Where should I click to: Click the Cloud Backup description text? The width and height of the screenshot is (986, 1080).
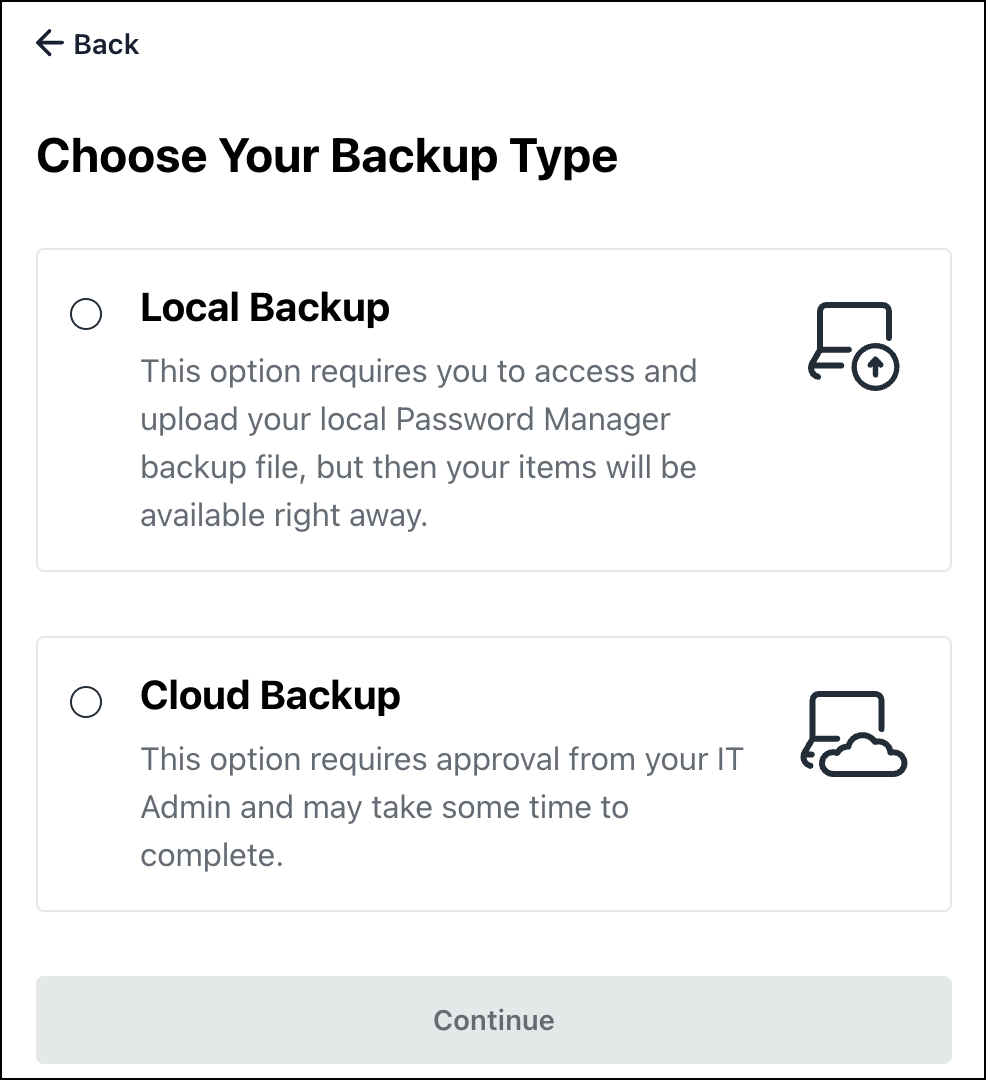pyautogui.click(x=440, y=807)
